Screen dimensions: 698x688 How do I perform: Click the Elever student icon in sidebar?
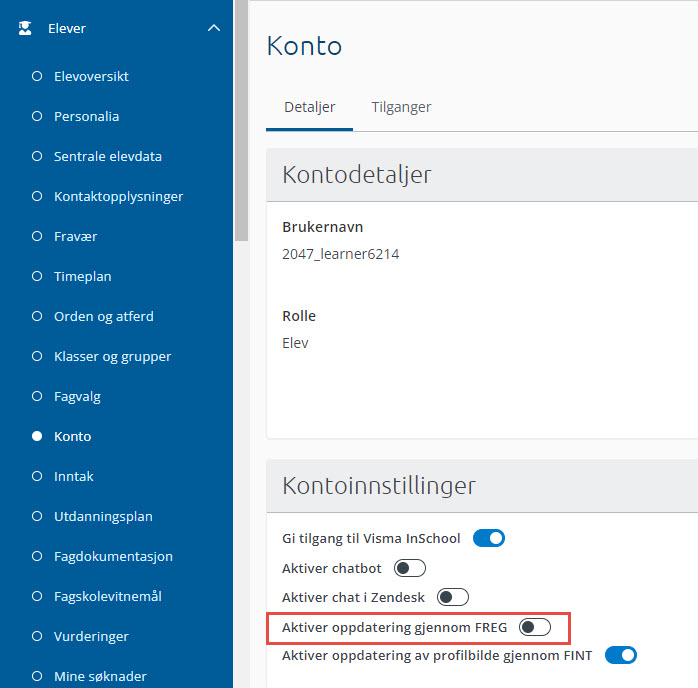(x=25, y=28)
